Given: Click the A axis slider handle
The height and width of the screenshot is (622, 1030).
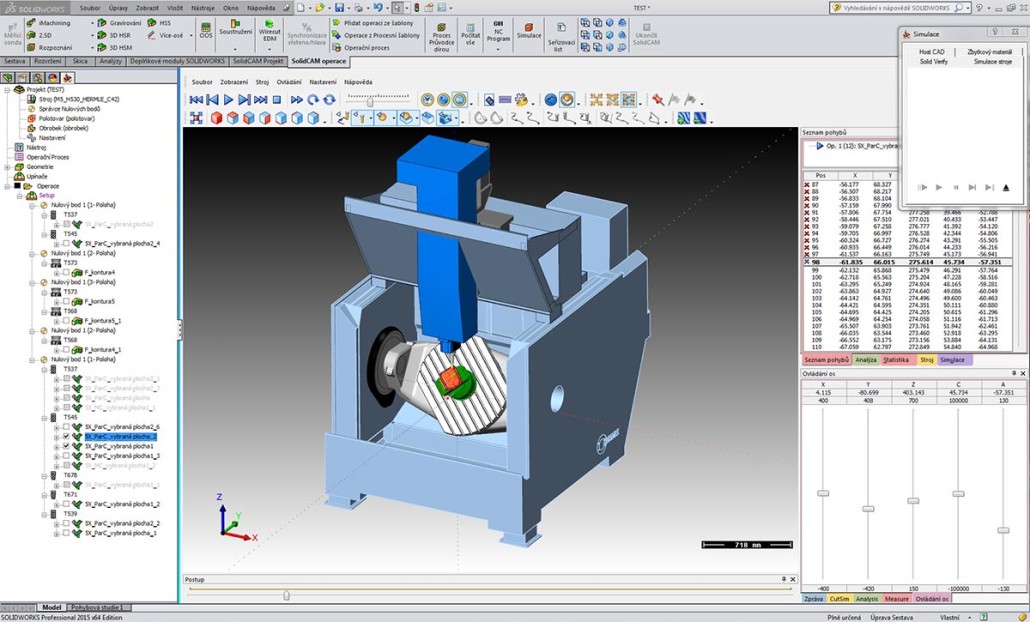Looking at the screenshot, I should pos(1003,530).
